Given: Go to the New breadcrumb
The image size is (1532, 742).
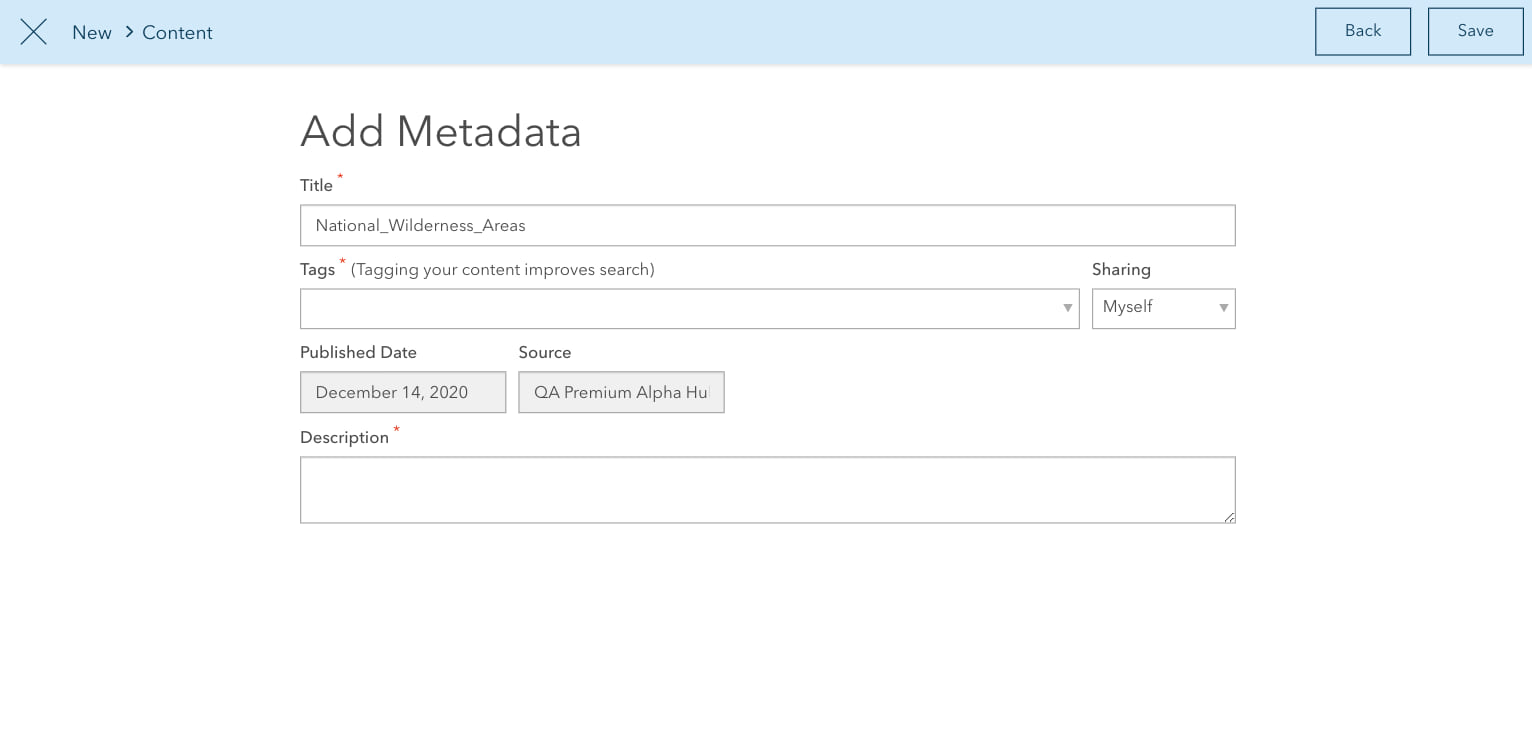Looking at the screenshot, I should pyautogui.click(x=92, y=32).
